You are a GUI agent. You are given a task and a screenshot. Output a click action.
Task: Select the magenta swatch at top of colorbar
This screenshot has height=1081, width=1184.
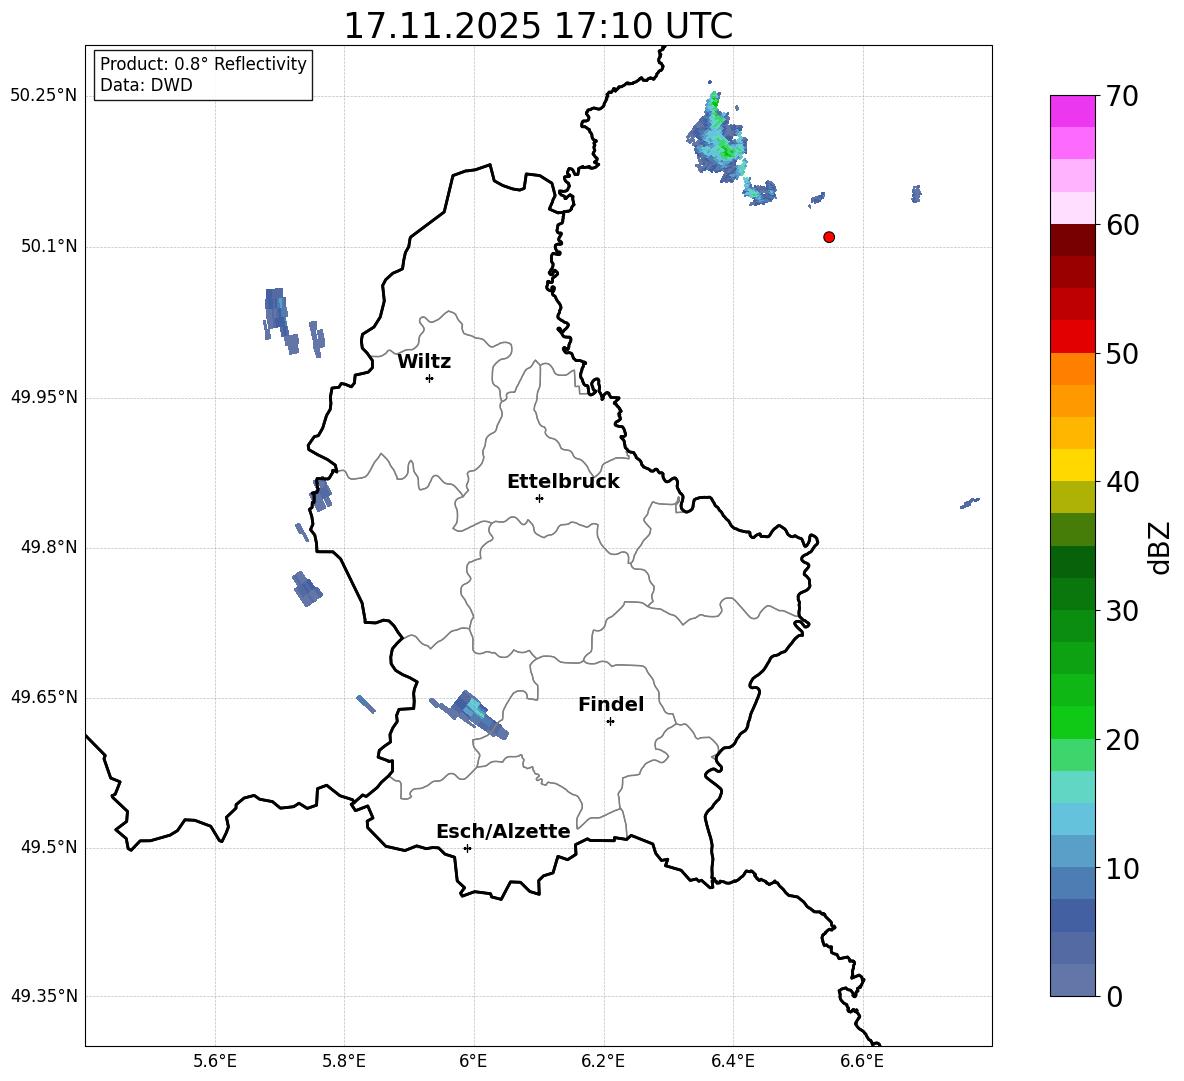(x=1072, y=111)
